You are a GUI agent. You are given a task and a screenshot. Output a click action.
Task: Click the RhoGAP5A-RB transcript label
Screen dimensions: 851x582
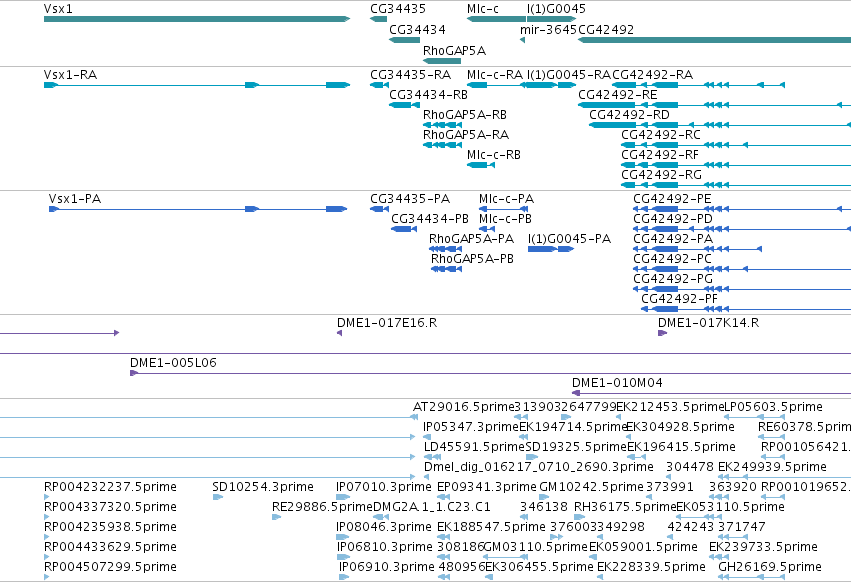(465, 115)
